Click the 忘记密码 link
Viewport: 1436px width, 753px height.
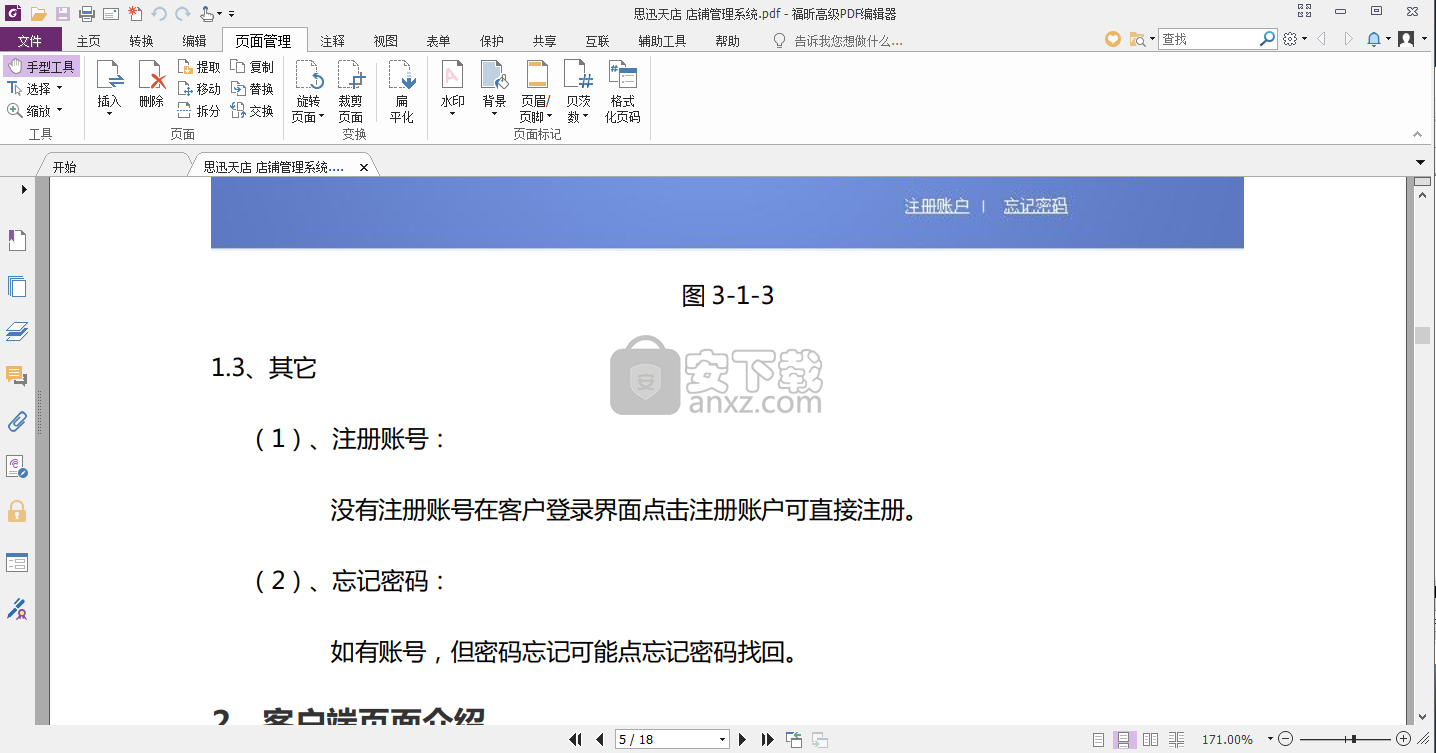1036,206
